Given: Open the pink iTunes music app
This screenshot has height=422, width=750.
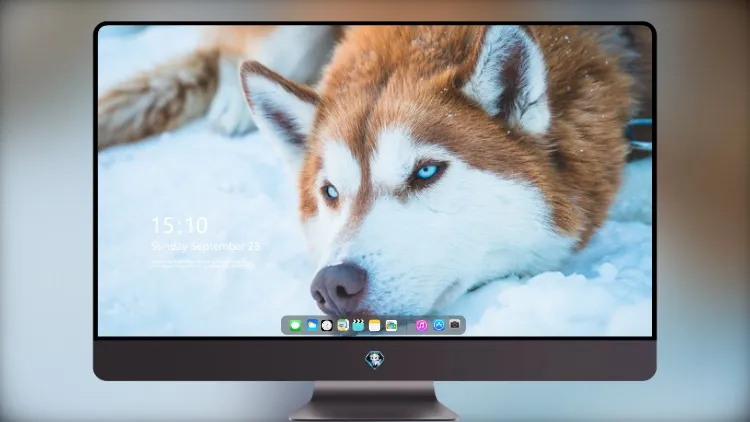Looking at the screenshot, I should (421, 325).
